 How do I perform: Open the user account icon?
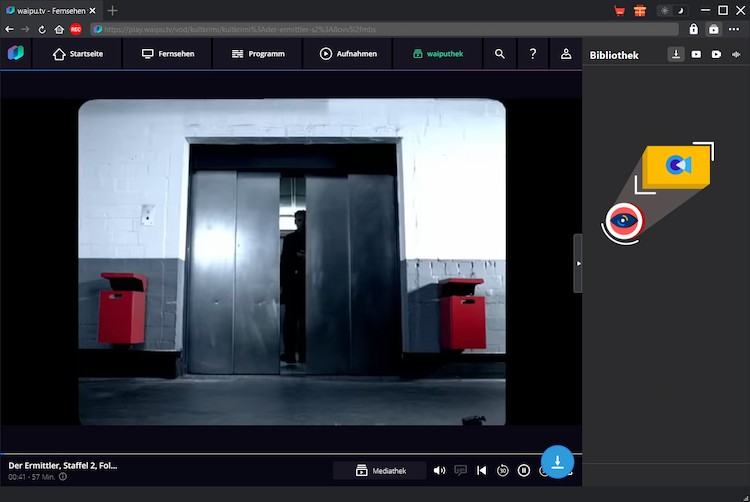[566, 54]
